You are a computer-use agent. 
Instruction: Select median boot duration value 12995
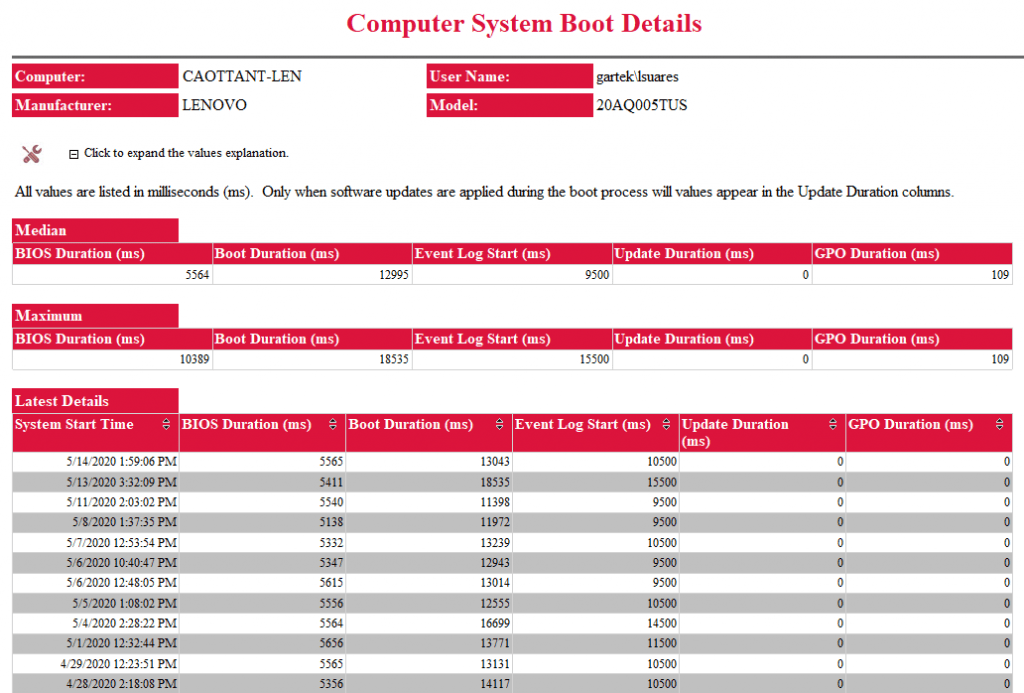click(x=394, y=275)
